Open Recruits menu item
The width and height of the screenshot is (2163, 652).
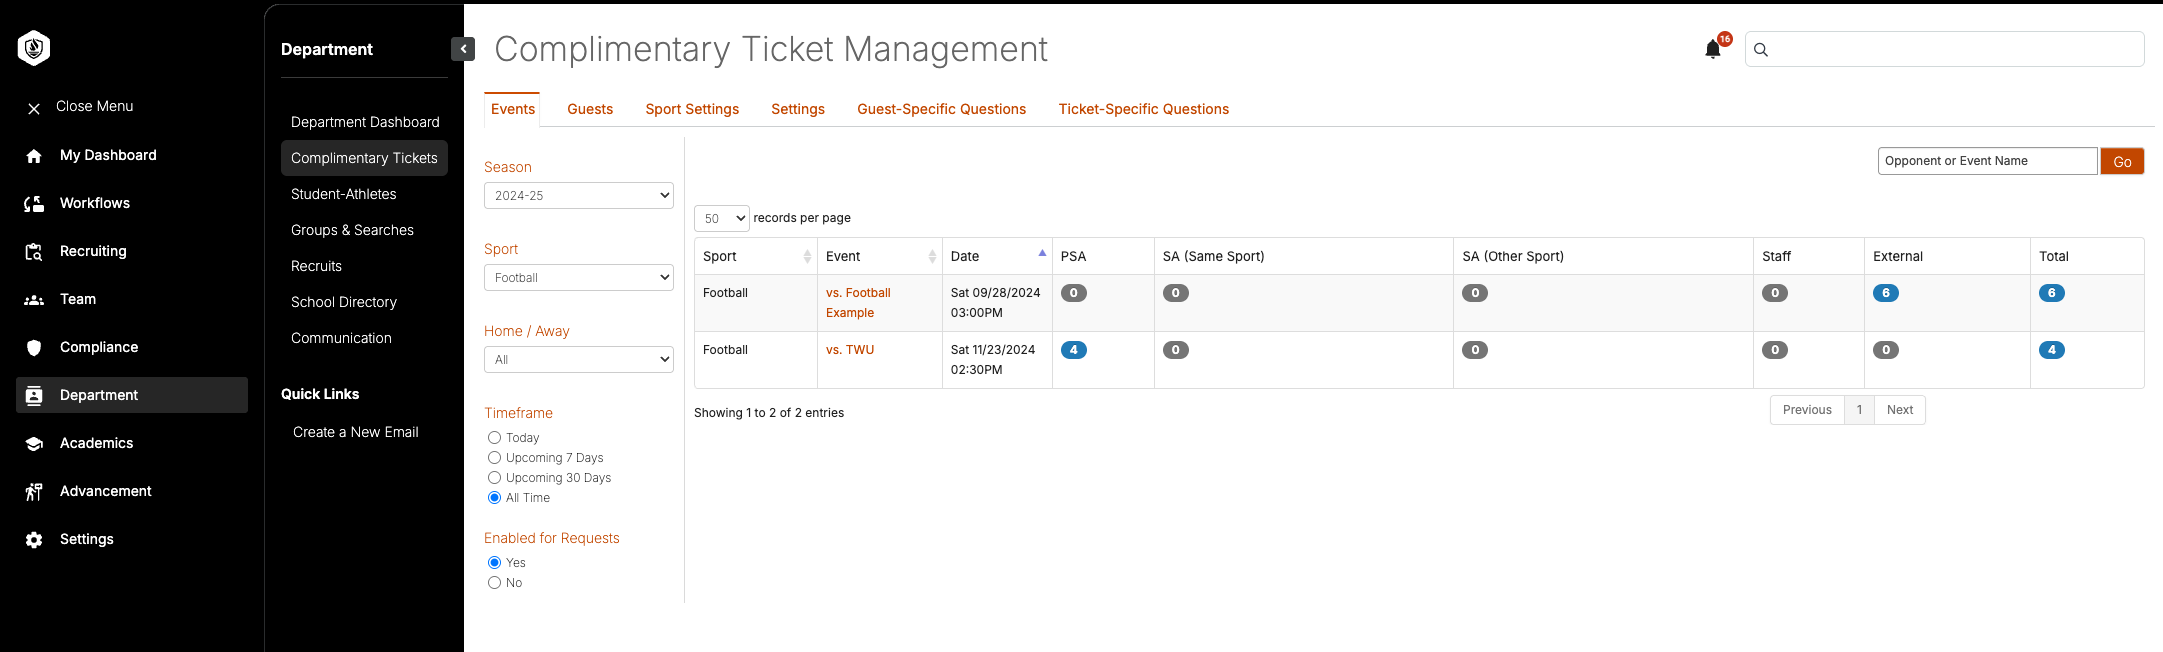pyautogui.click(x=317, y=266)
